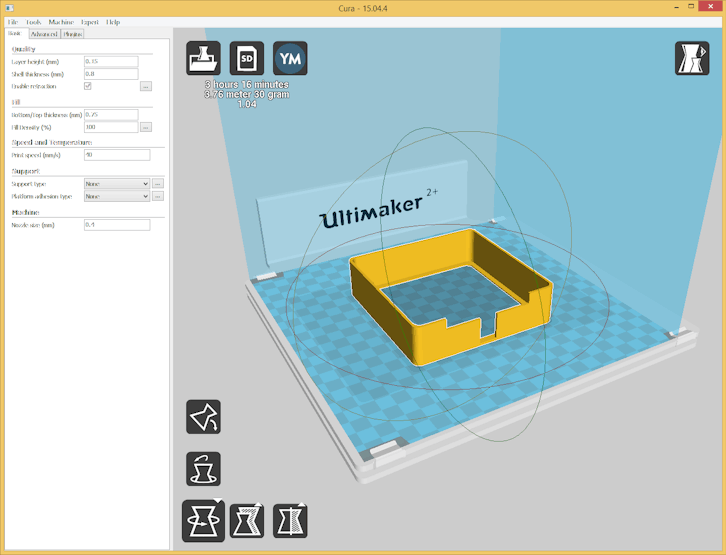
Task: Open the View mode icon at top right
Action: 692,58
